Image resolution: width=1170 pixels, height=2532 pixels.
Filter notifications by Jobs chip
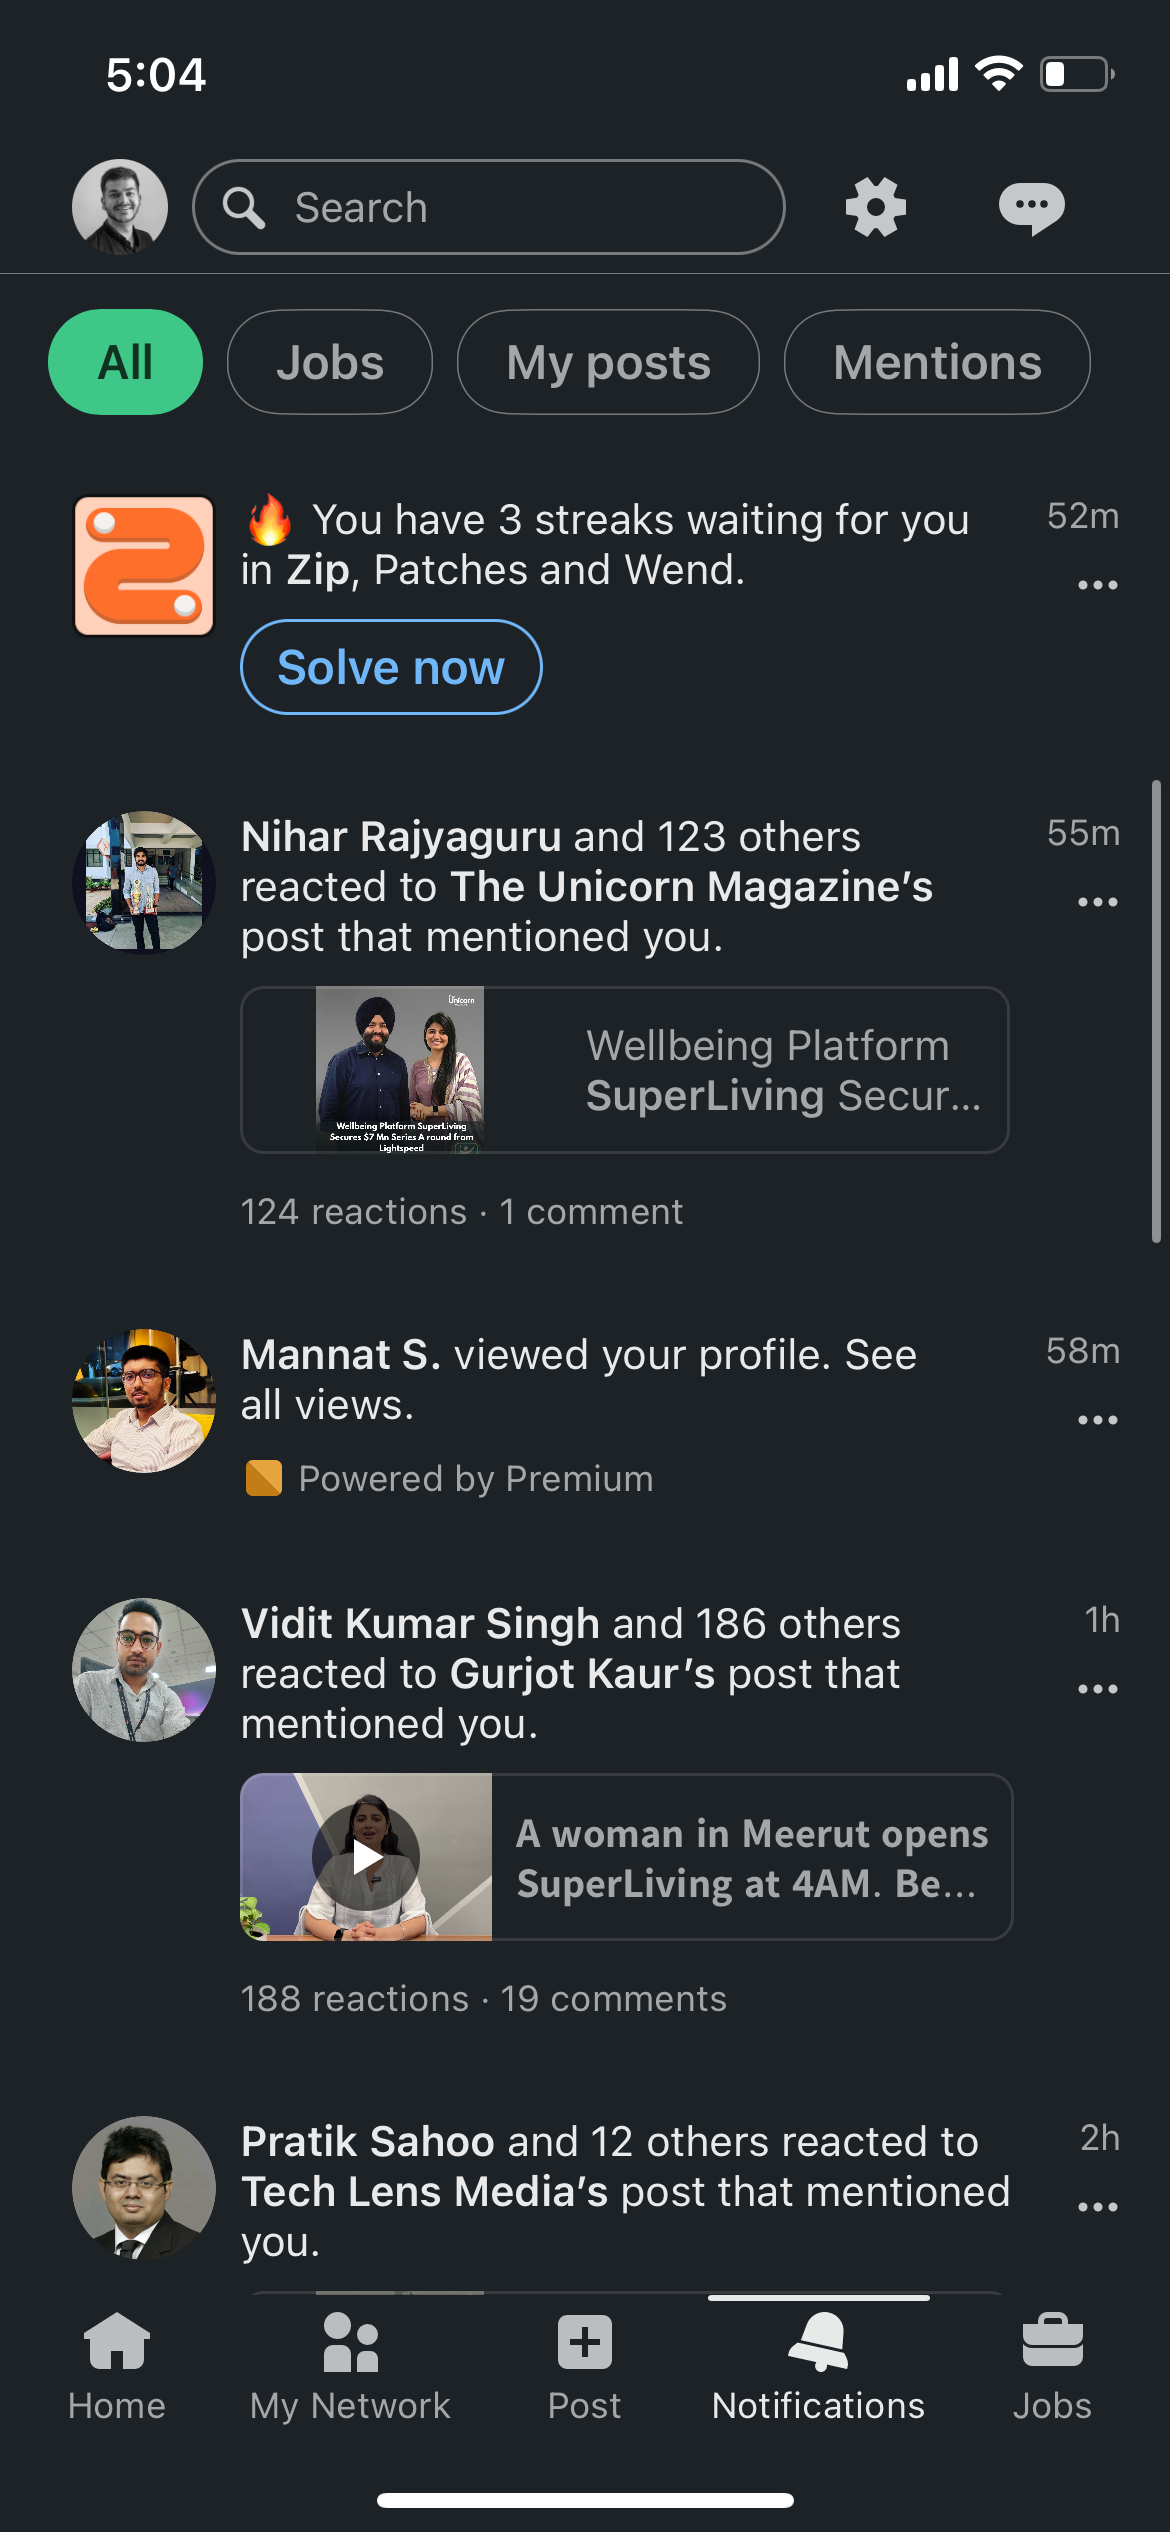pos(330,362)
